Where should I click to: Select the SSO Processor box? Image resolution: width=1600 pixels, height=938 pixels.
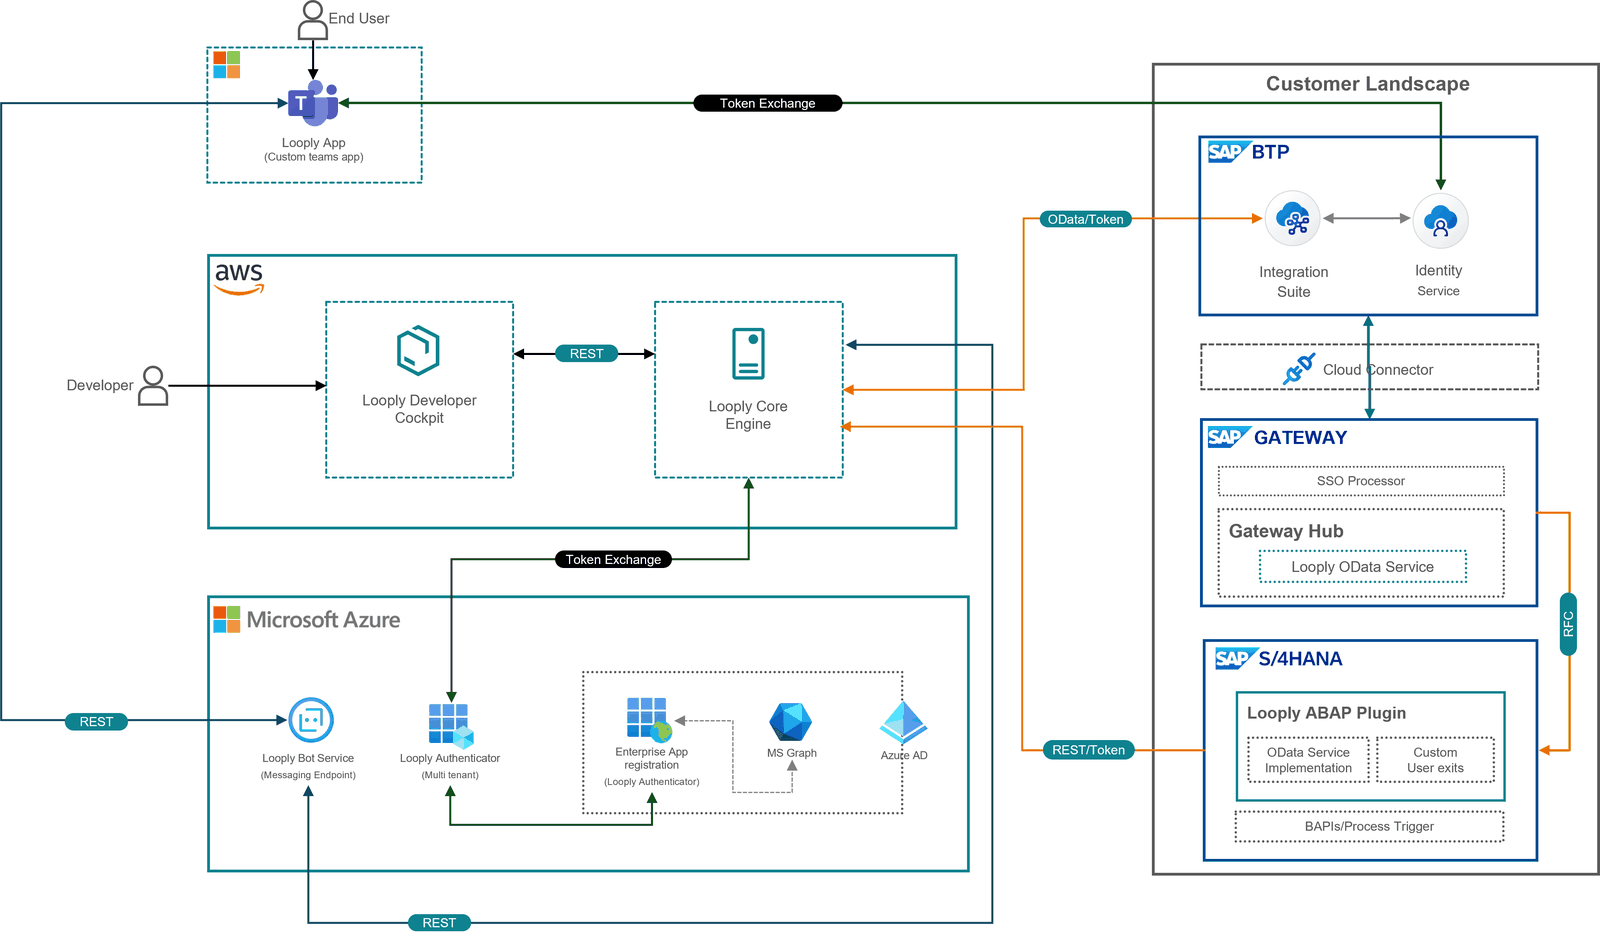(x=1361, y=481)
